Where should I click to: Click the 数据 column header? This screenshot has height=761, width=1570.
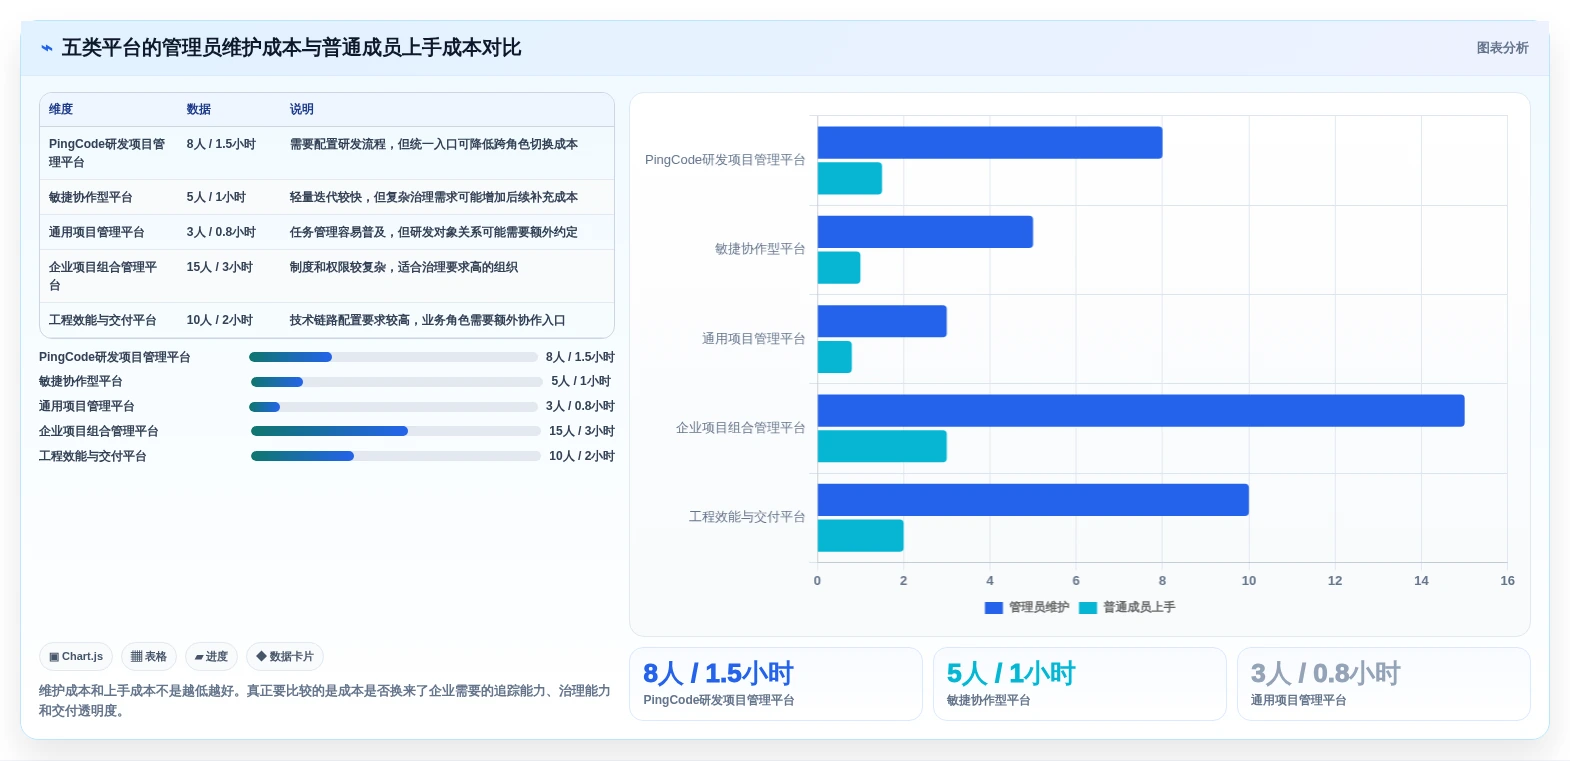tap(199, 109)
